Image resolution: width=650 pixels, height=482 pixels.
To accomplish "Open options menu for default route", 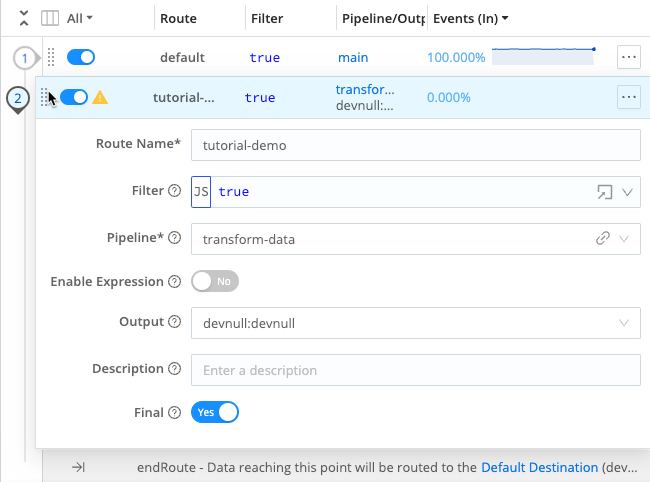I will point(628,58).
